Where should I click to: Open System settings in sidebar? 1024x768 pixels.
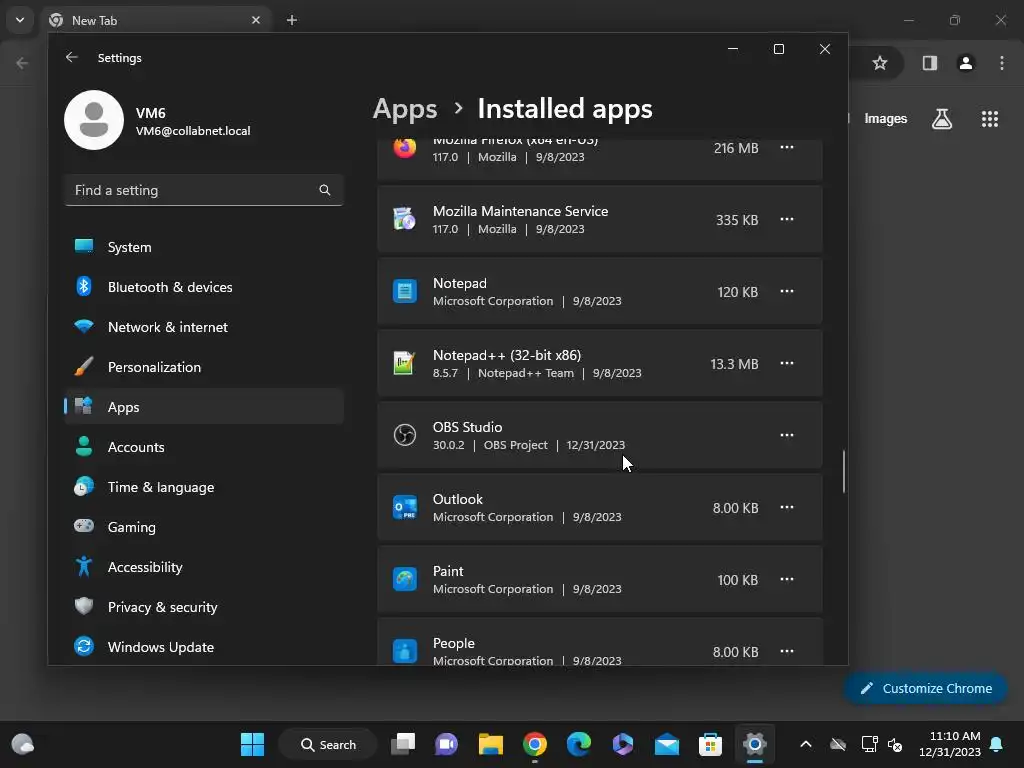[x=204, y=248]
